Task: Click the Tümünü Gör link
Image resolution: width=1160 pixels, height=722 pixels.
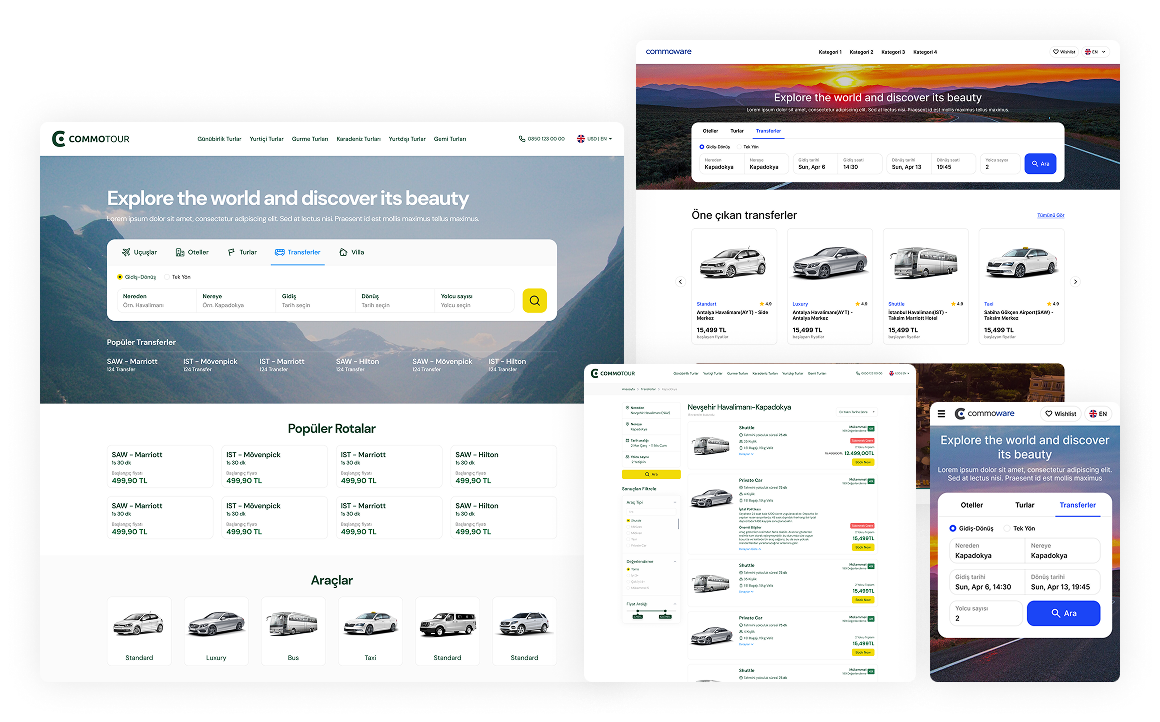Action: (1050, 215)
